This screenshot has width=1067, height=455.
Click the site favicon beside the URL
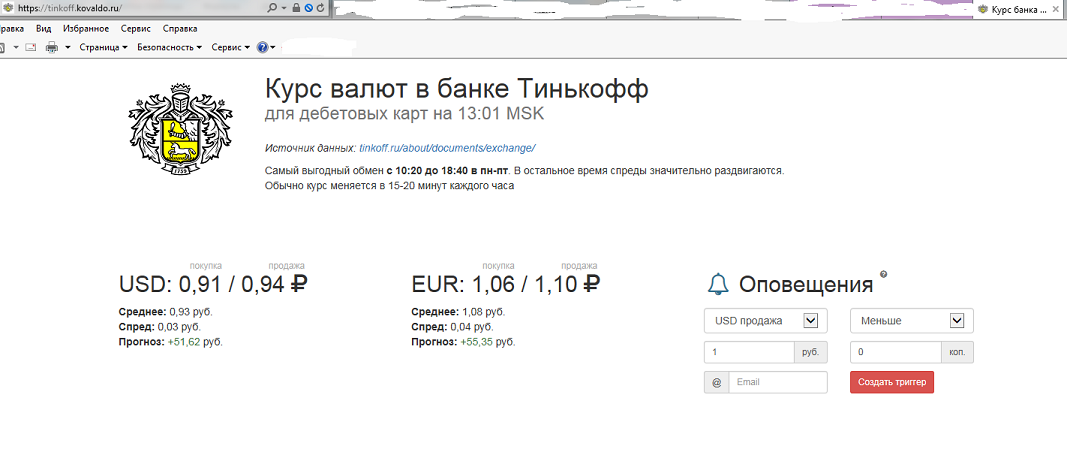[x=7, y=7]
